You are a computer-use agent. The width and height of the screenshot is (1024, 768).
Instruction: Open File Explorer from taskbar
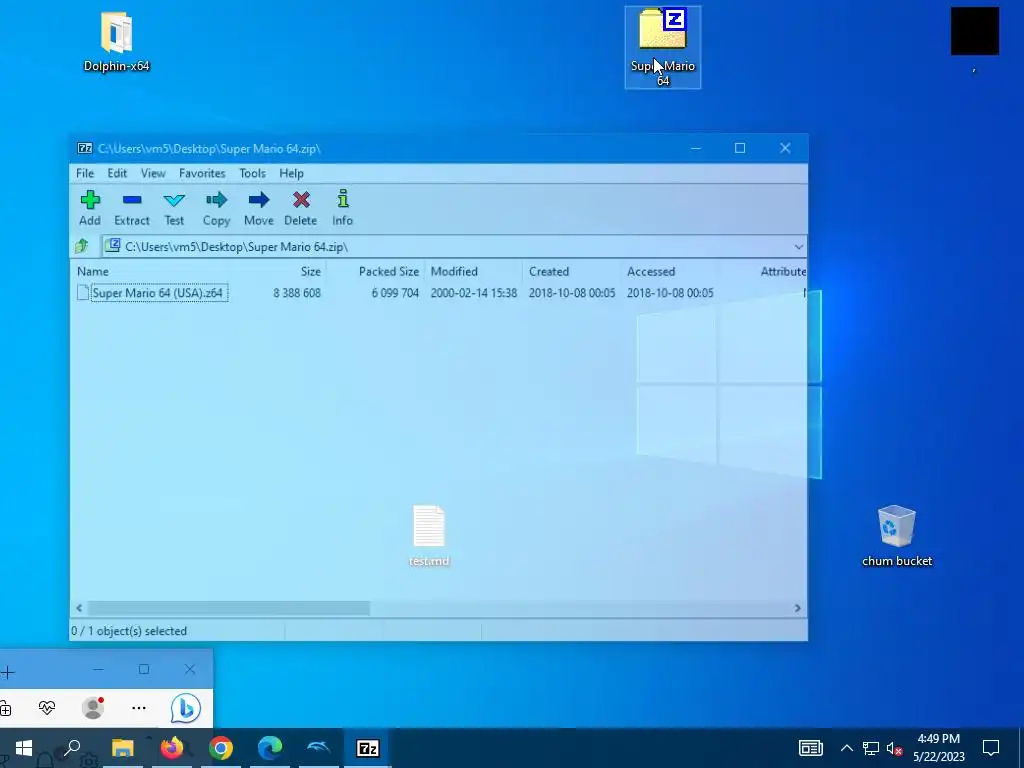click(122, 748)
